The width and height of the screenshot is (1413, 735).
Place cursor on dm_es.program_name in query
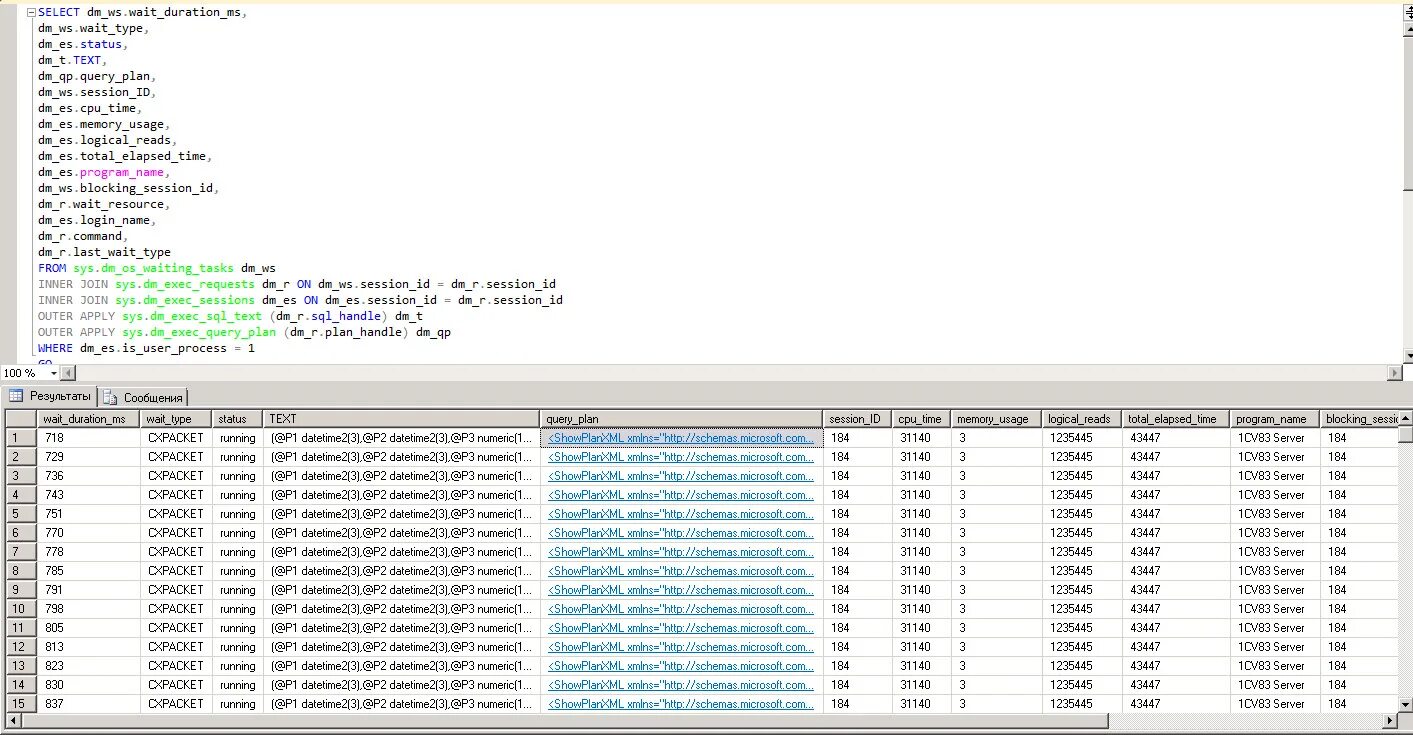(101, 172)
